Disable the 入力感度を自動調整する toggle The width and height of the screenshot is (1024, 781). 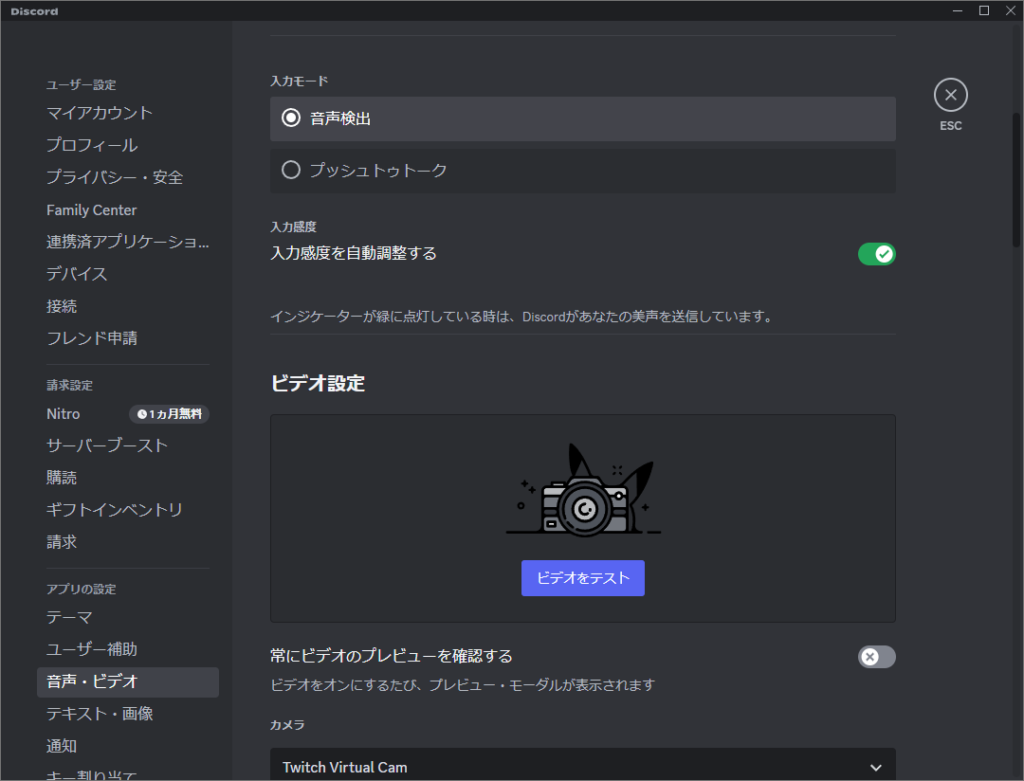tap(876, 254)
